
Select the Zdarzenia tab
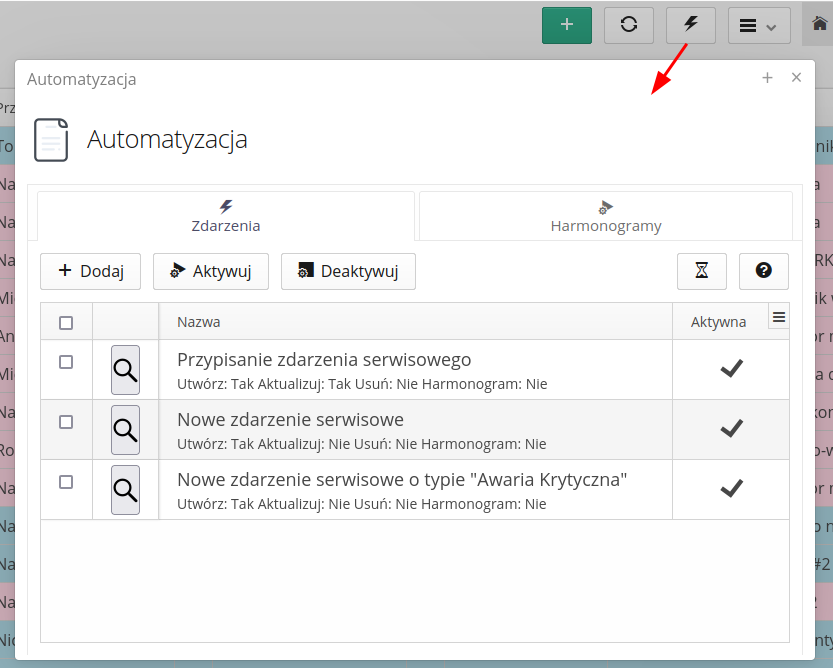tap(226, 216)
